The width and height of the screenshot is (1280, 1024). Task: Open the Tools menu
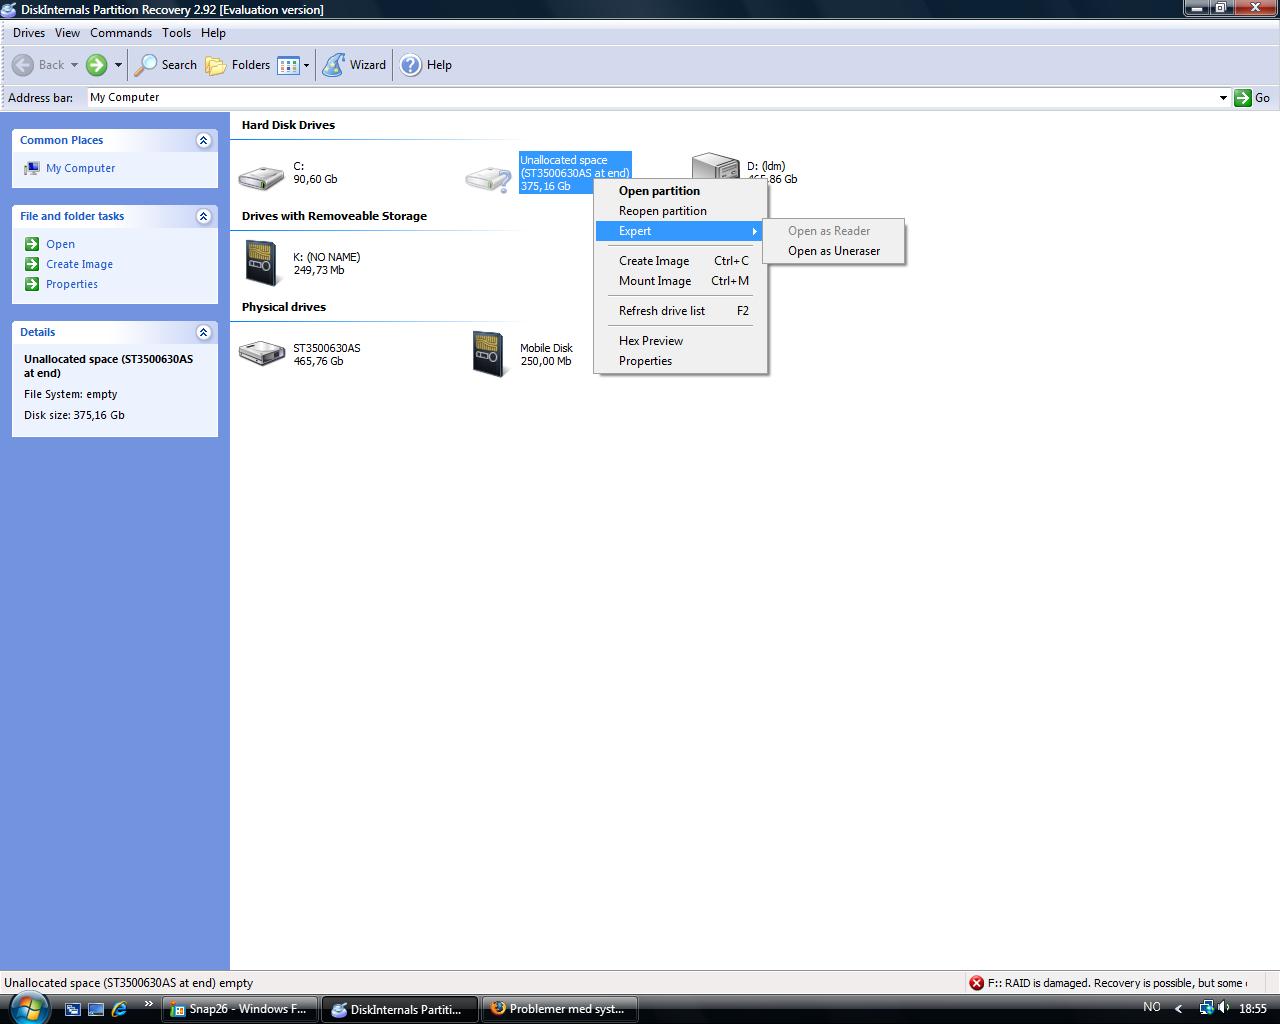(176, 33)
